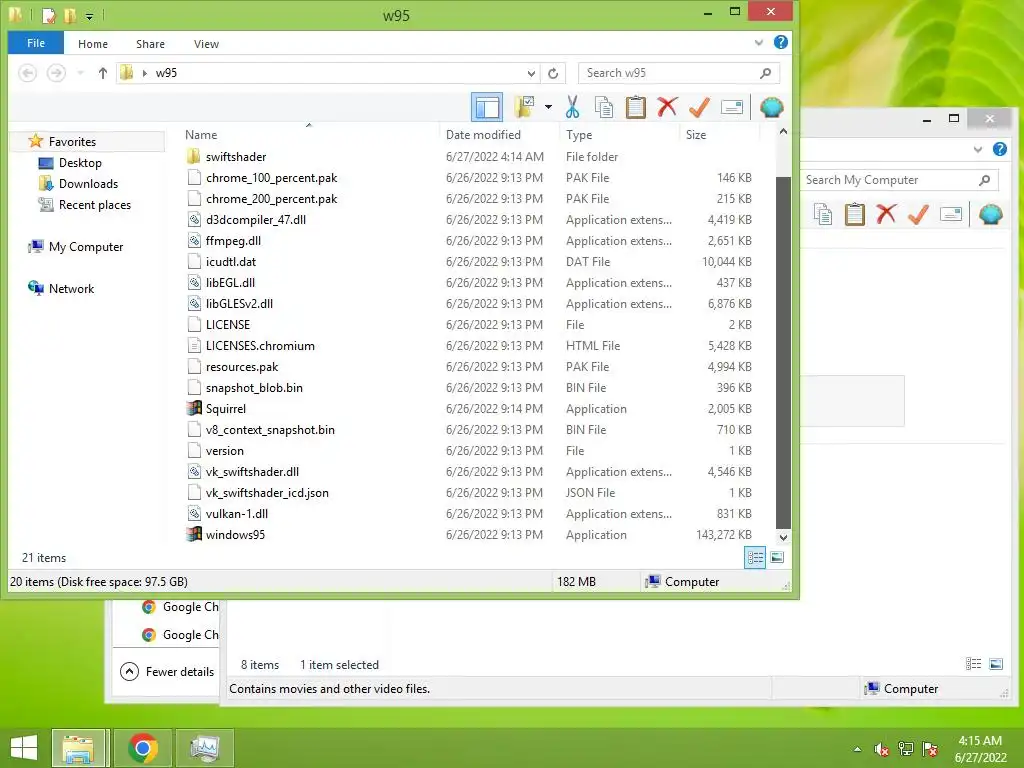This screenshot has width=1024, height=768.
Task: Click the Search My Computer field
Action: [899, 180]
